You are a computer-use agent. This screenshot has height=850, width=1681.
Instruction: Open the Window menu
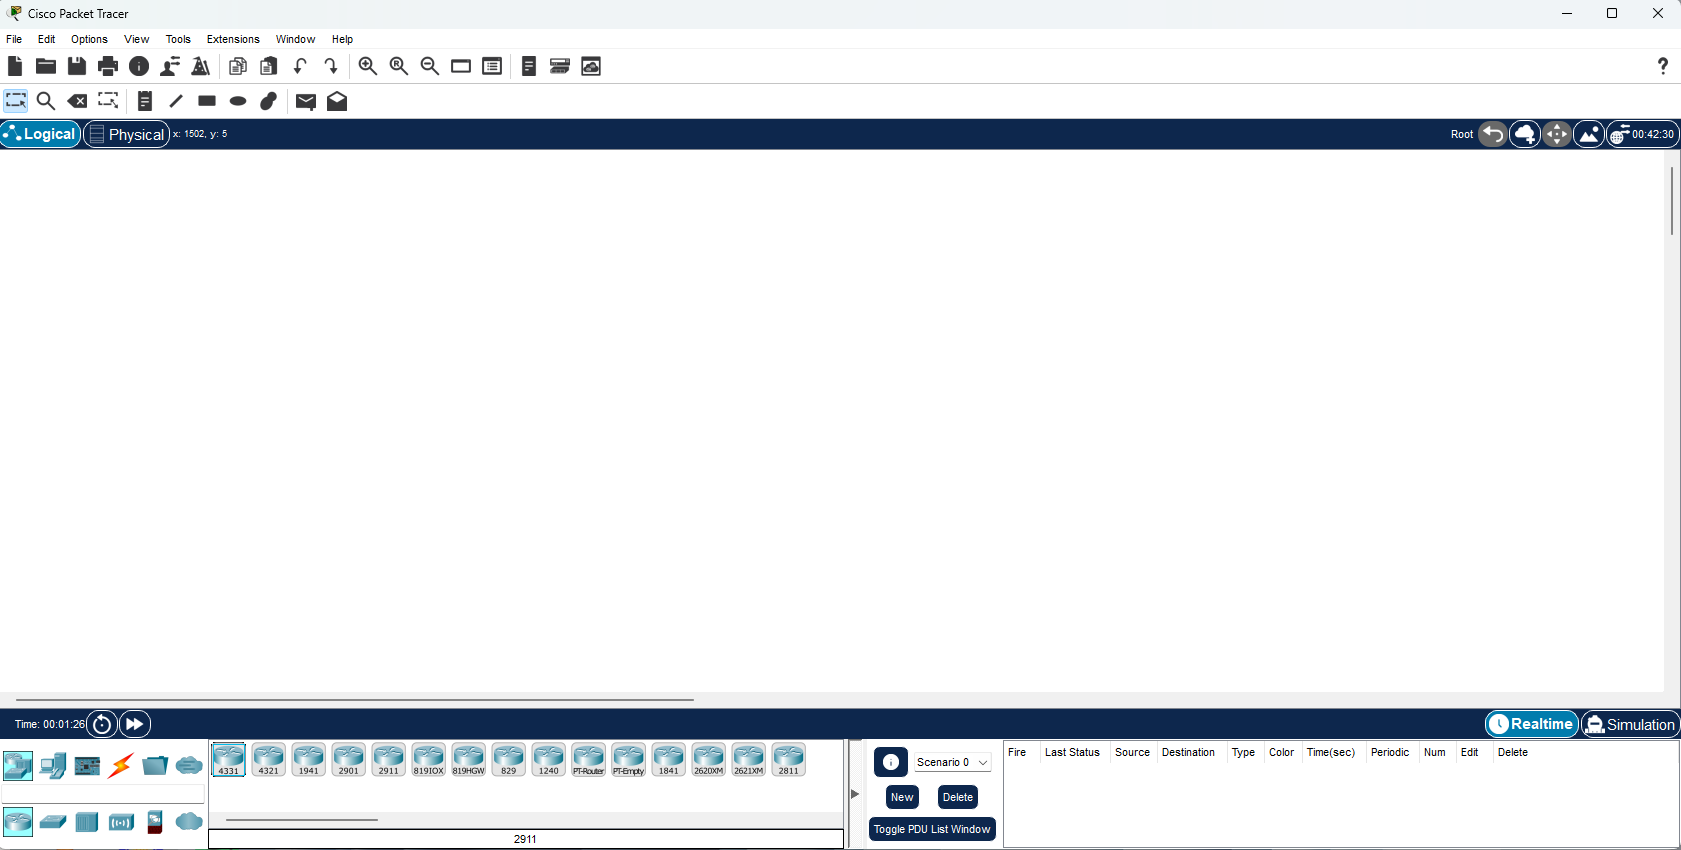(x=295, y=39)
